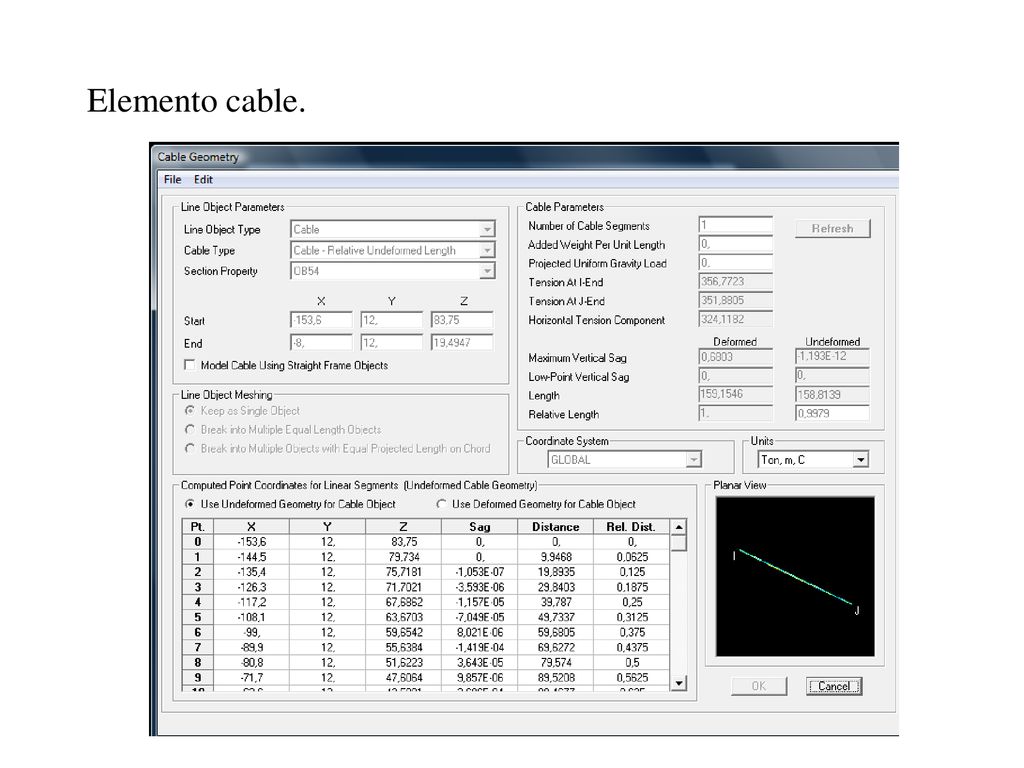Click the End Z coordinate field
1024x768 pixels.
point(462,342)
